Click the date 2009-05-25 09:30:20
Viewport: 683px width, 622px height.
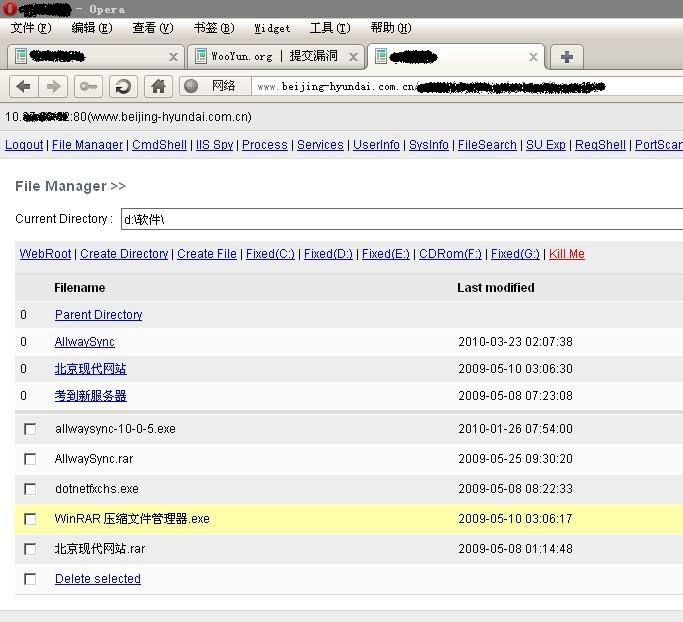pyautogui.click(x=515, y=459)
